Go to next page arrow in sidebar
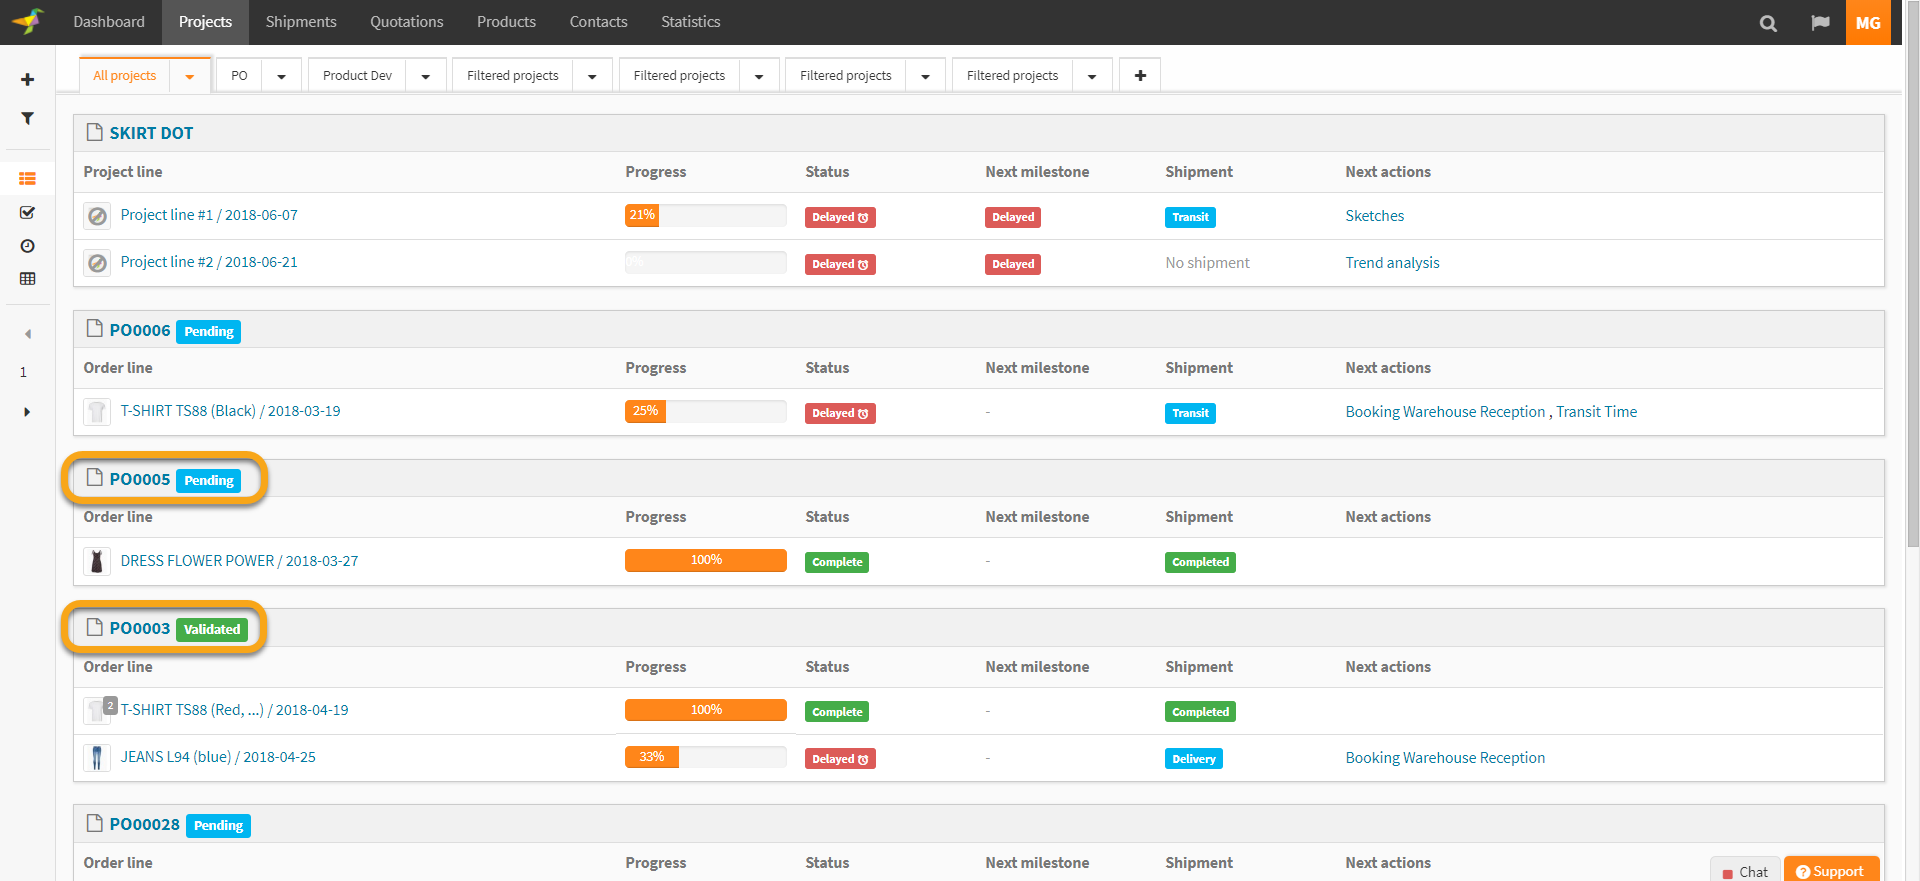 point(27,412)
